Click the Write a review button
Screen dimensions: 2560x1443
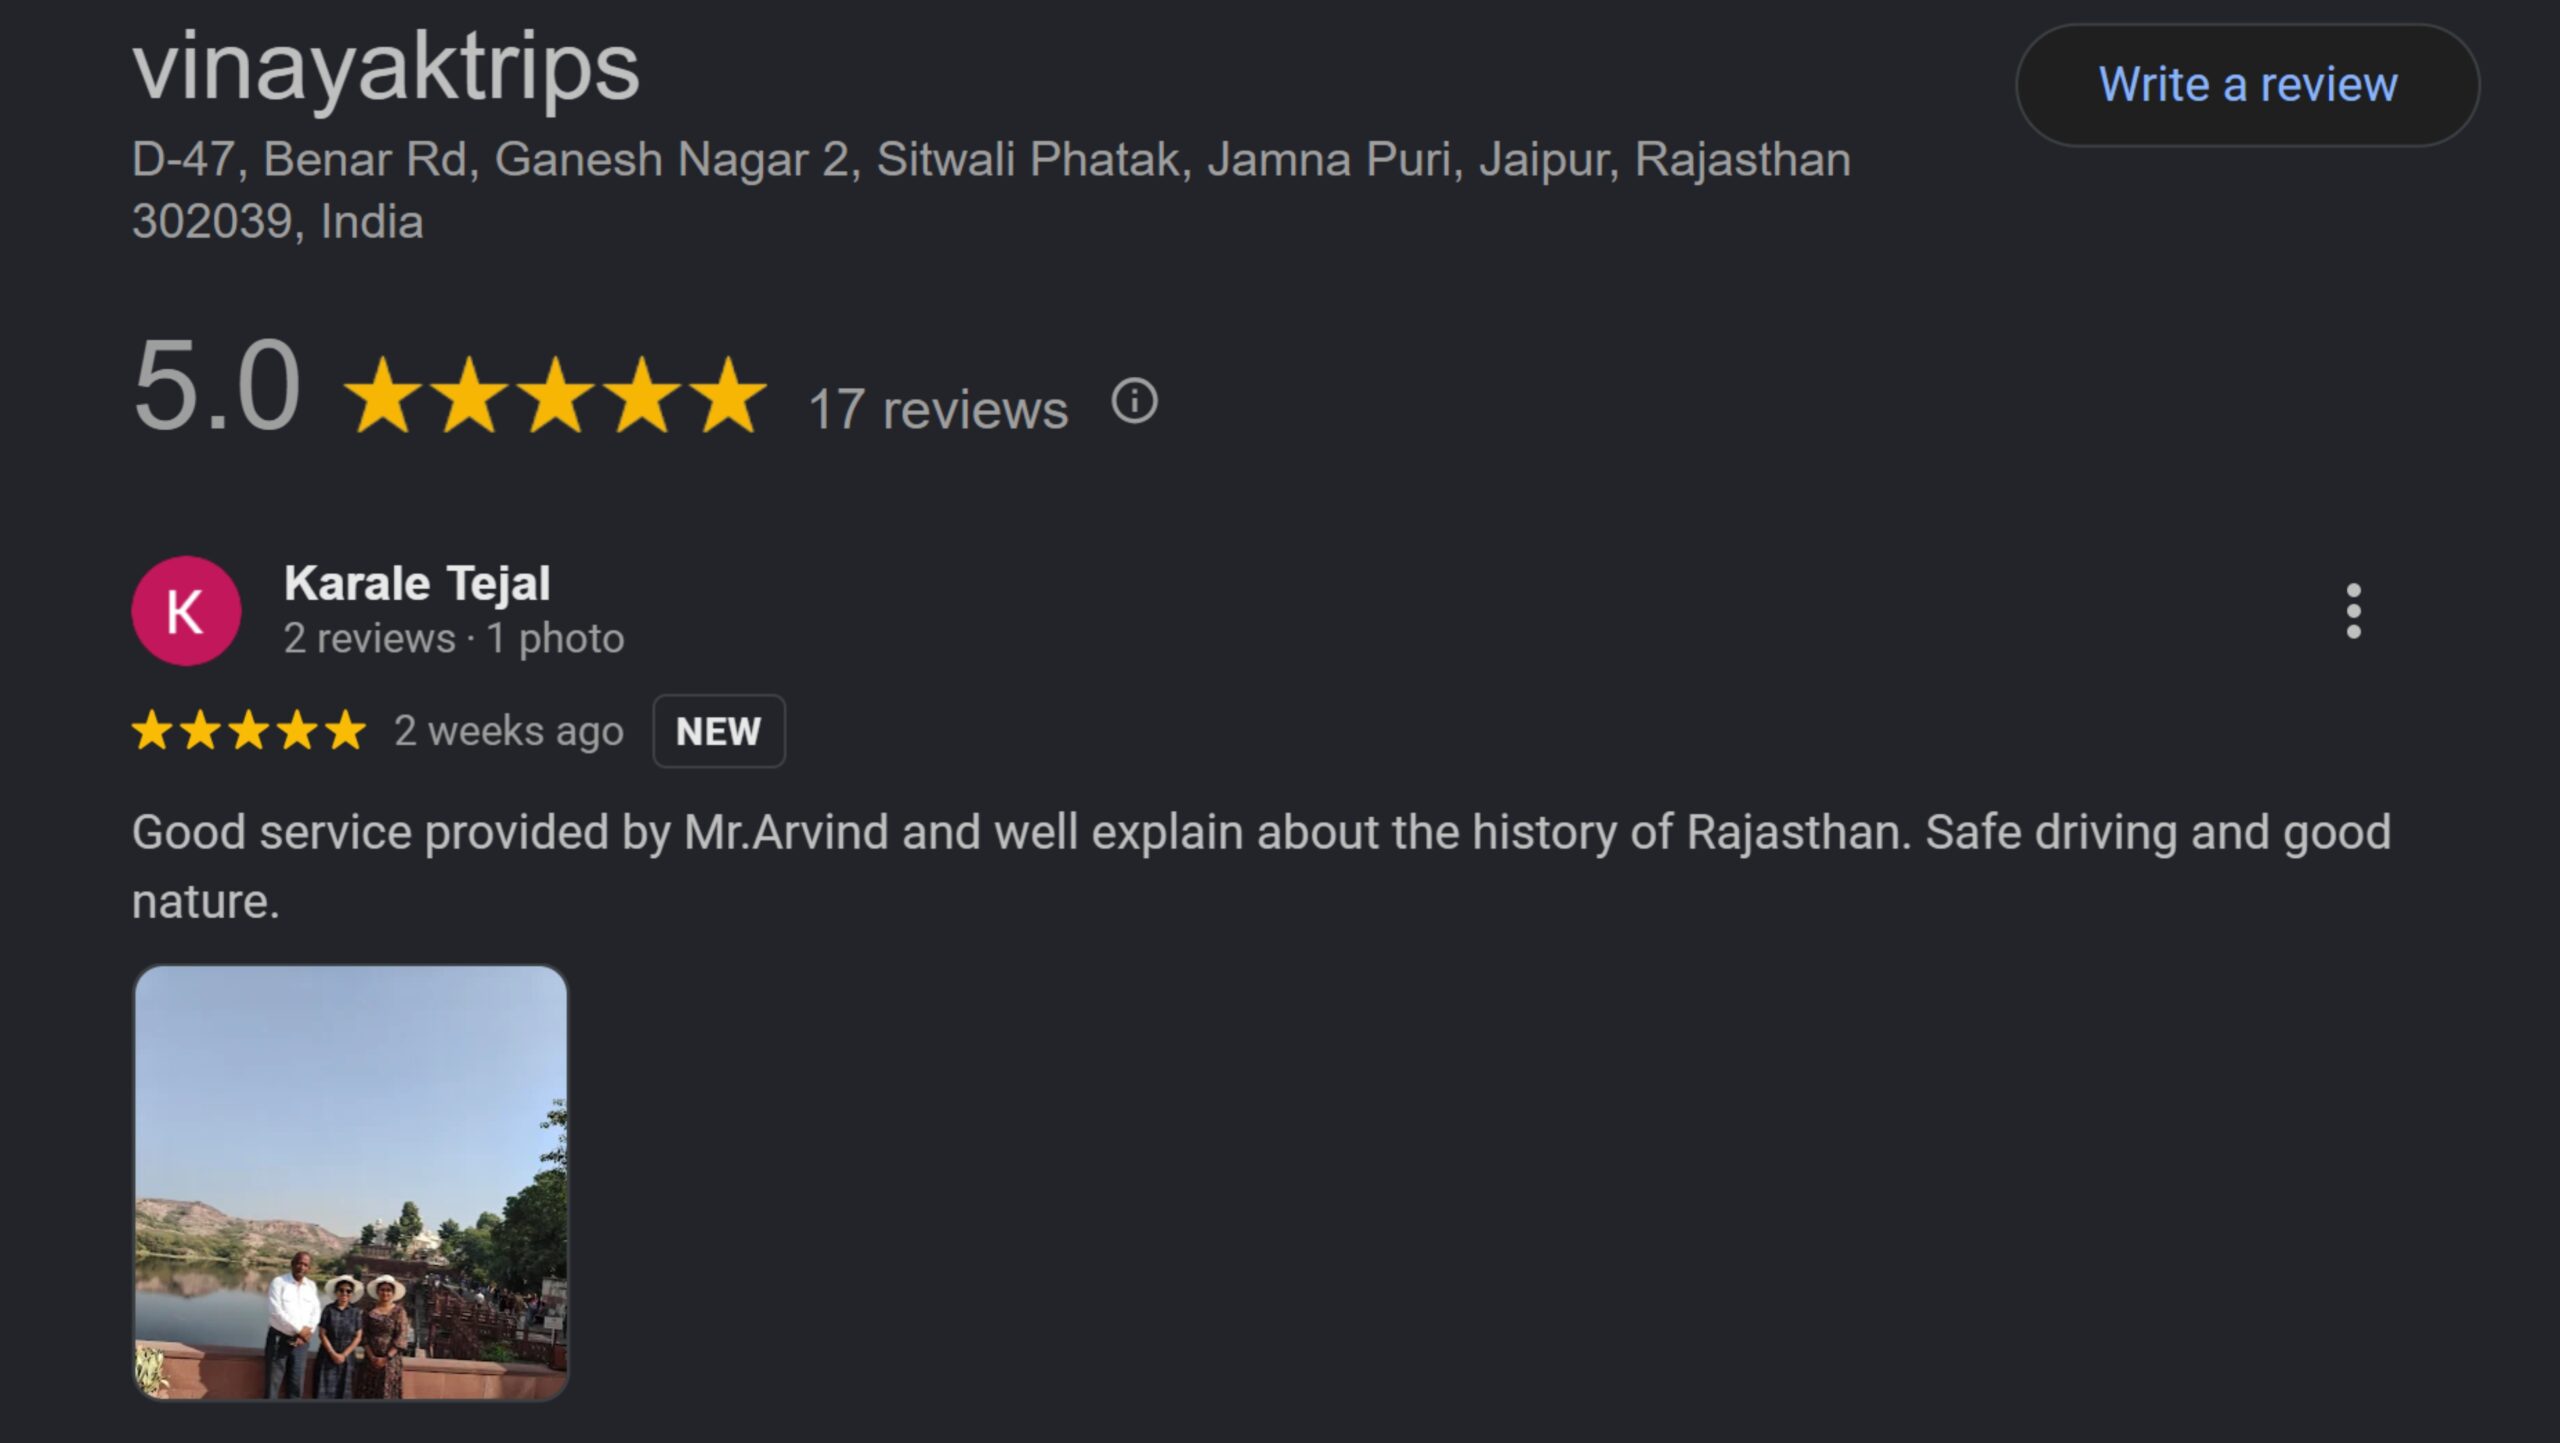tap(2246, 85)
